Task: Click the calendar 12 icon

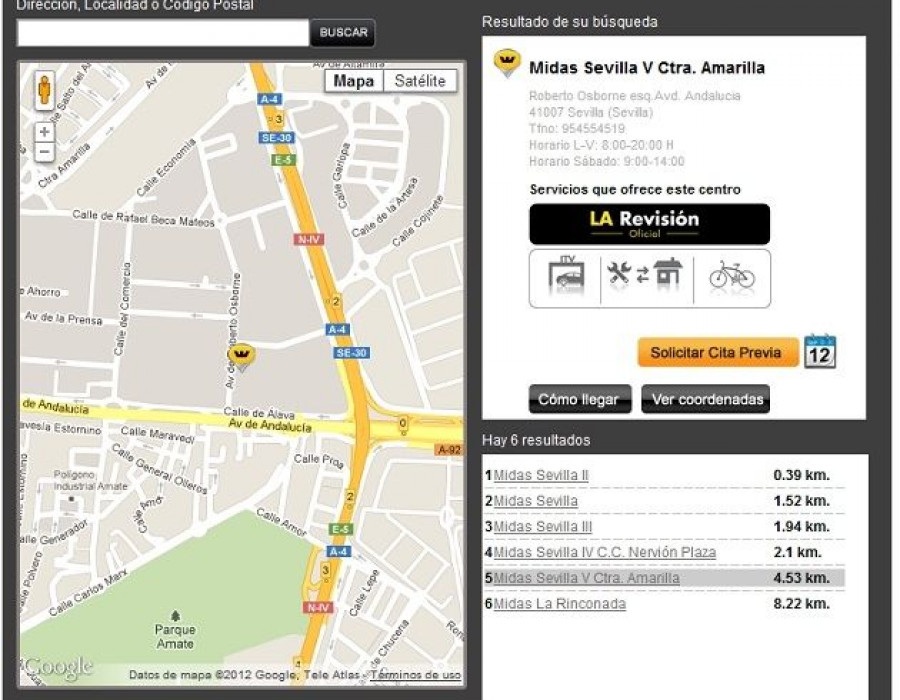Action: pos(820,351)
